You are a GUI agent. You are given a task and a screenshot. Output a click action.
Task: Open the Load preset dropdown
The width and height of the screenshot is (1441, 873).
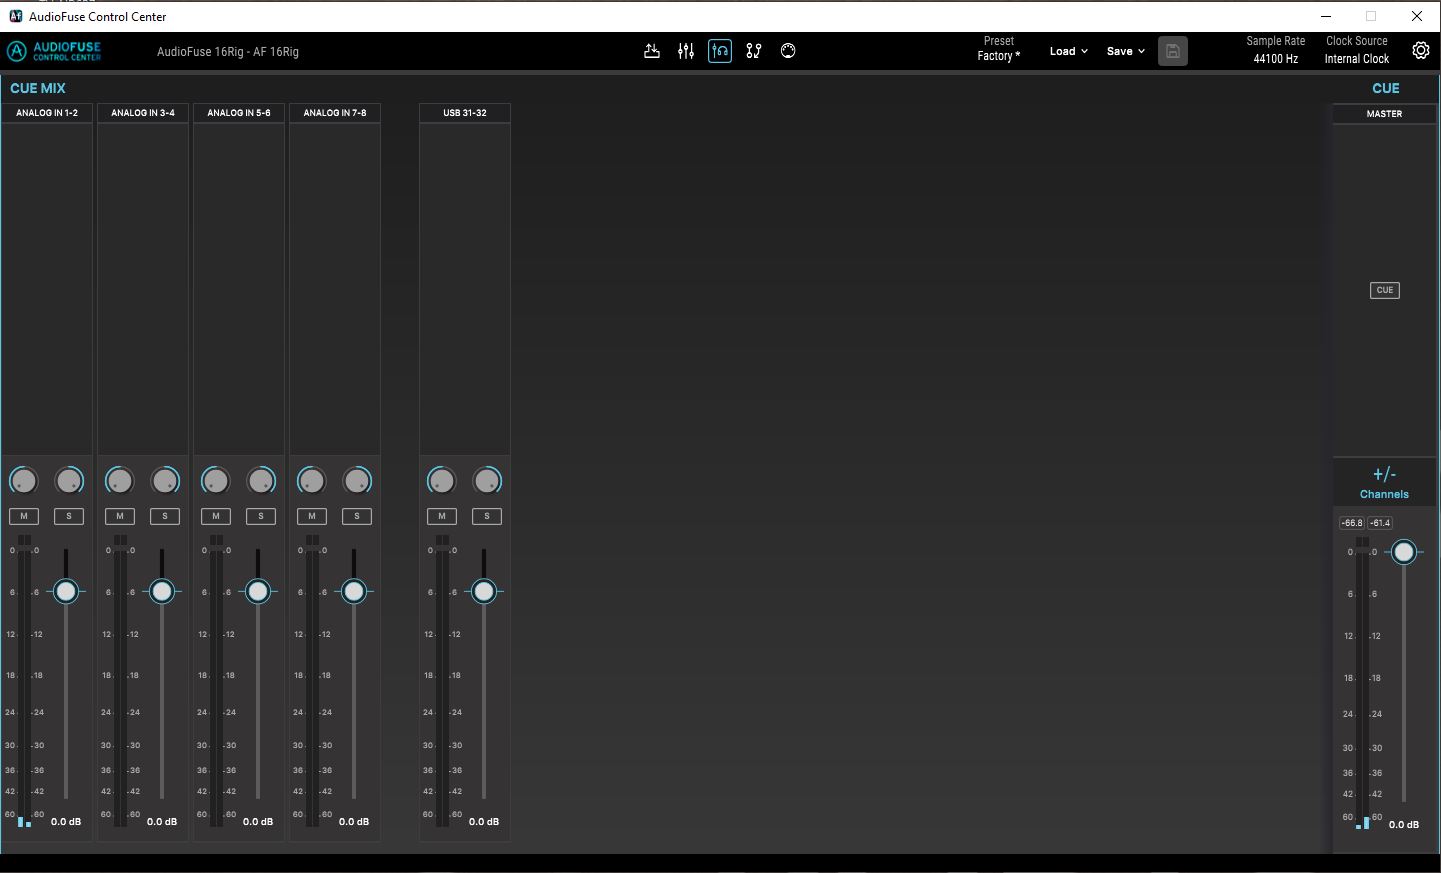coord(1067,50)
